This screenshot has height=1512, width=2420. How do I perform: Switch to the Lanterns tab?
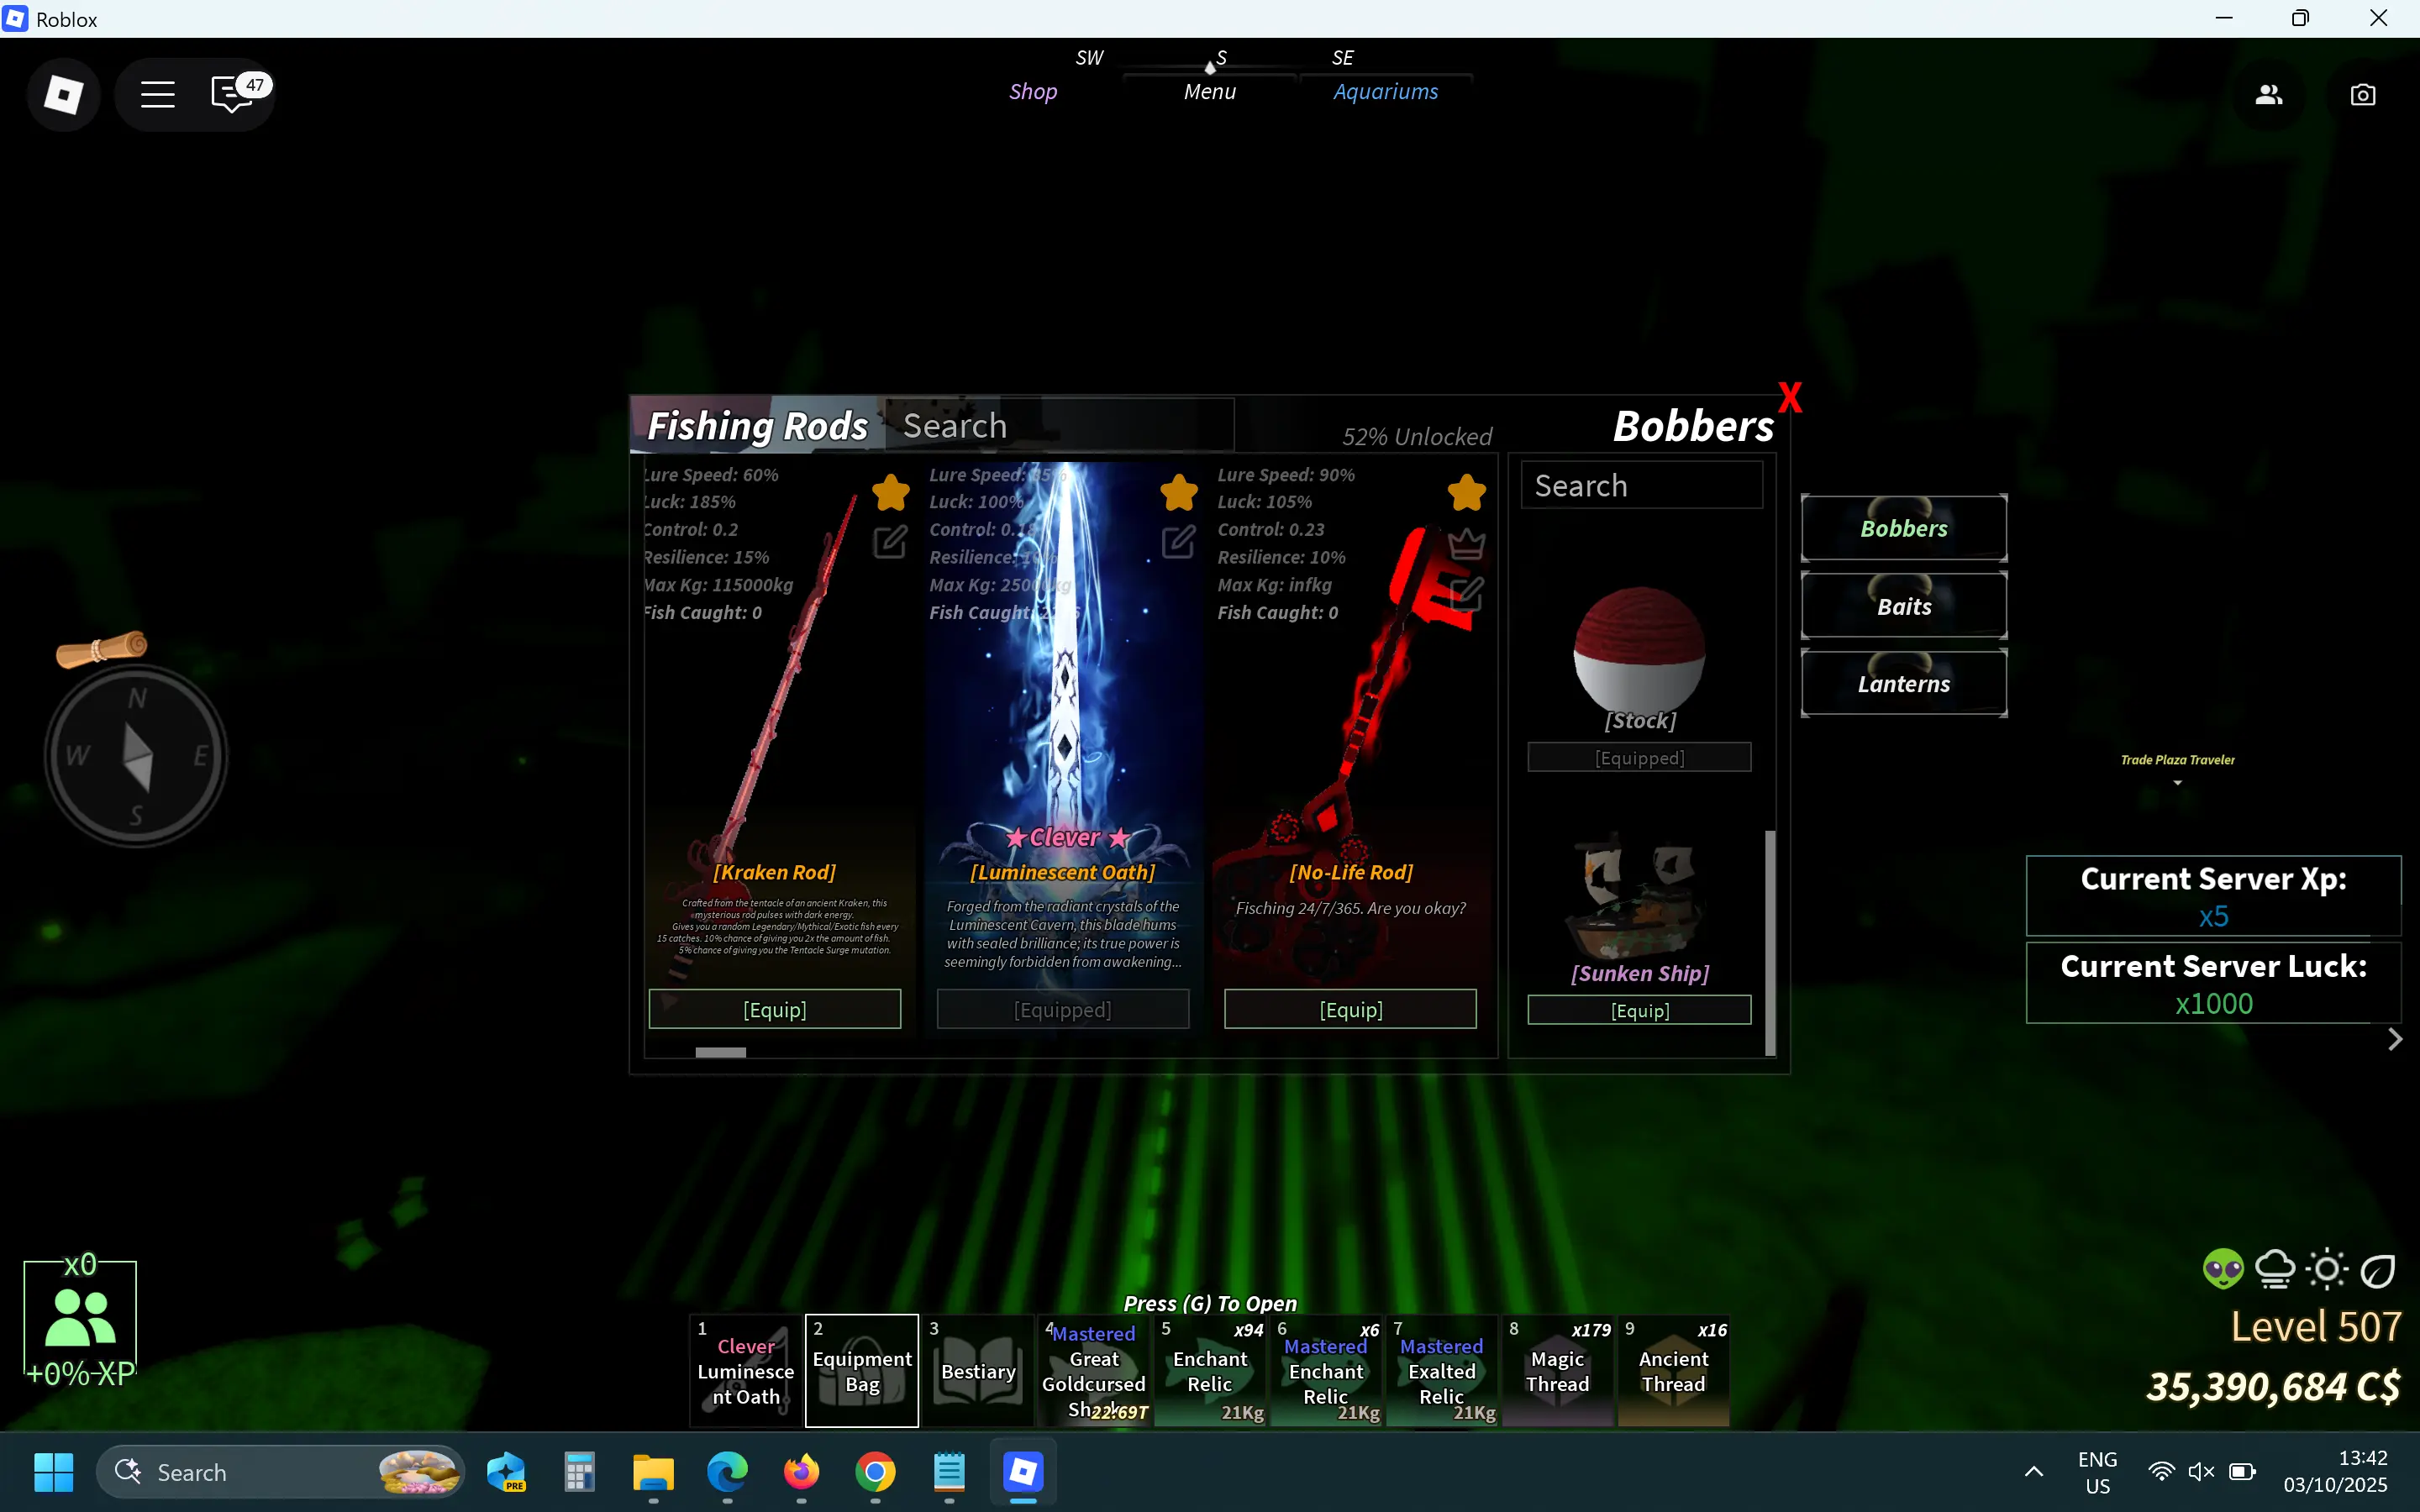[1903, 684]
